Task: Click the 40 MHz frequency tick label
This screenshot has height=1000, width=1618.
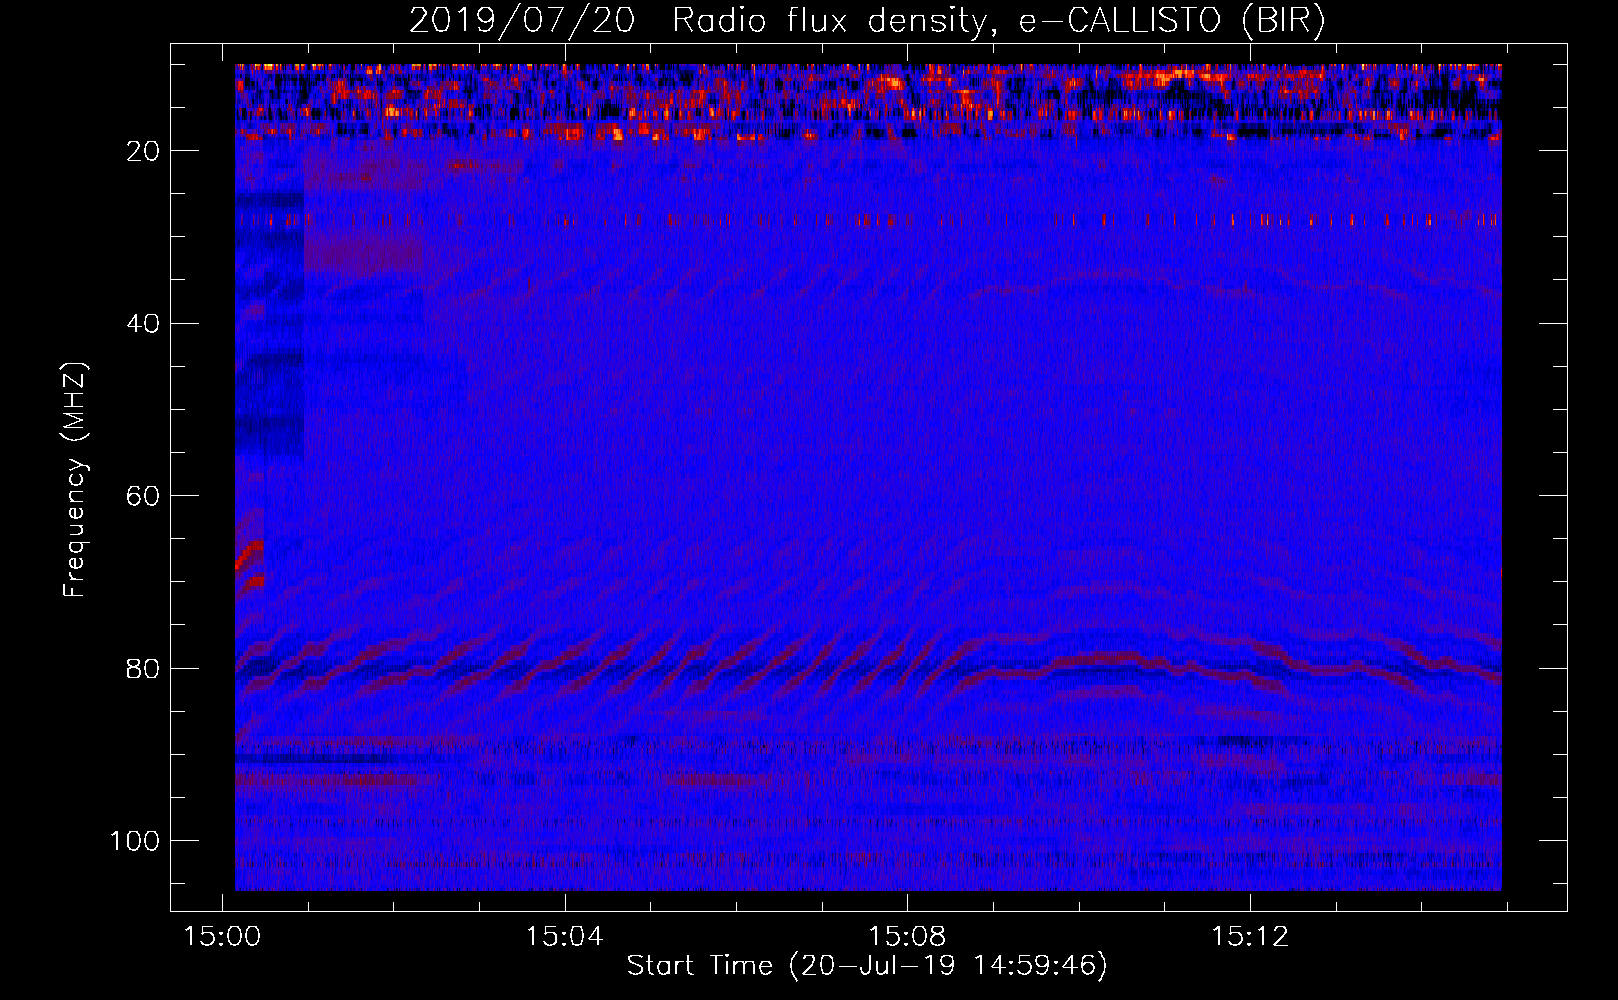Action: 144,324
